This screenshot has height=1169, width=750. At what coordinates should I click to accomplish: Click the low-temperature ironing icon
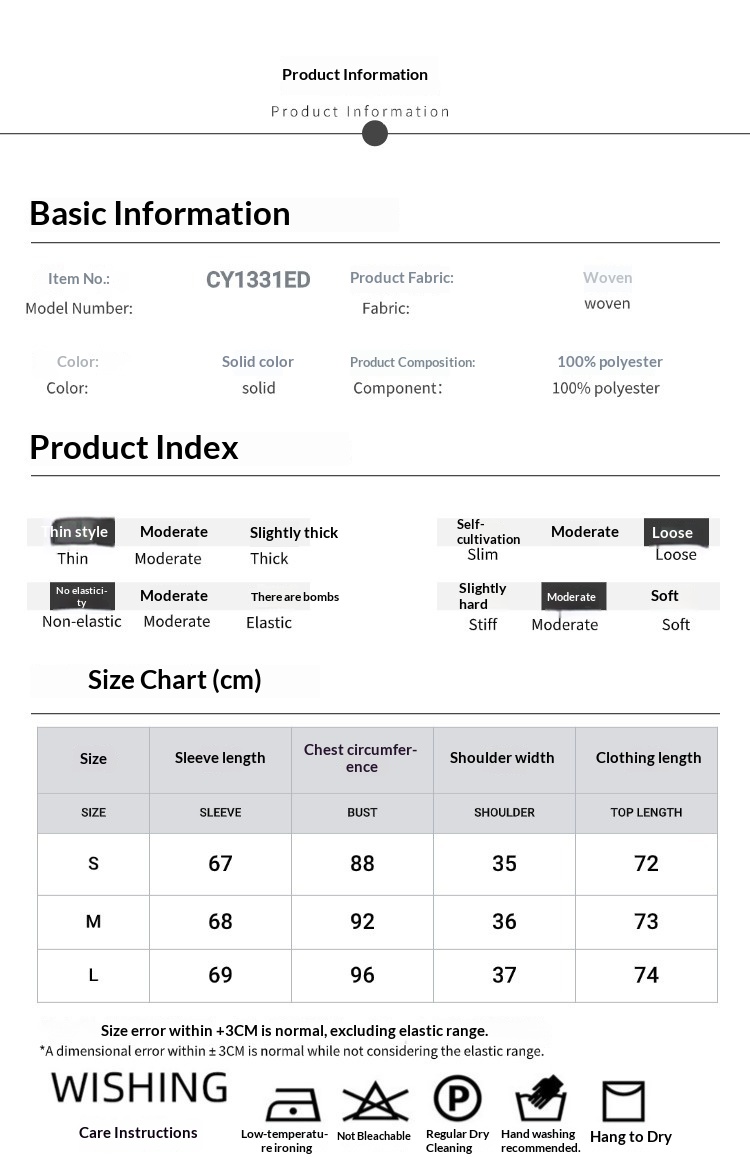(x=294, y=1103)
